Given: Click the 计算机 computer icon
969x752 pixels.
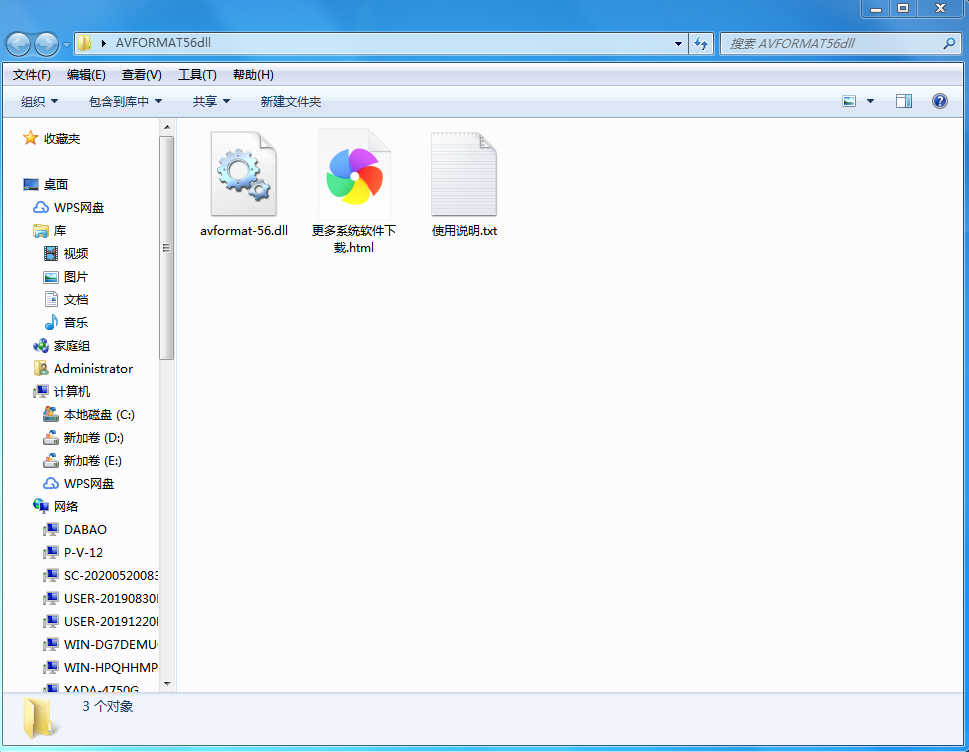Looking at the screenshot, I should pos(41,391).
